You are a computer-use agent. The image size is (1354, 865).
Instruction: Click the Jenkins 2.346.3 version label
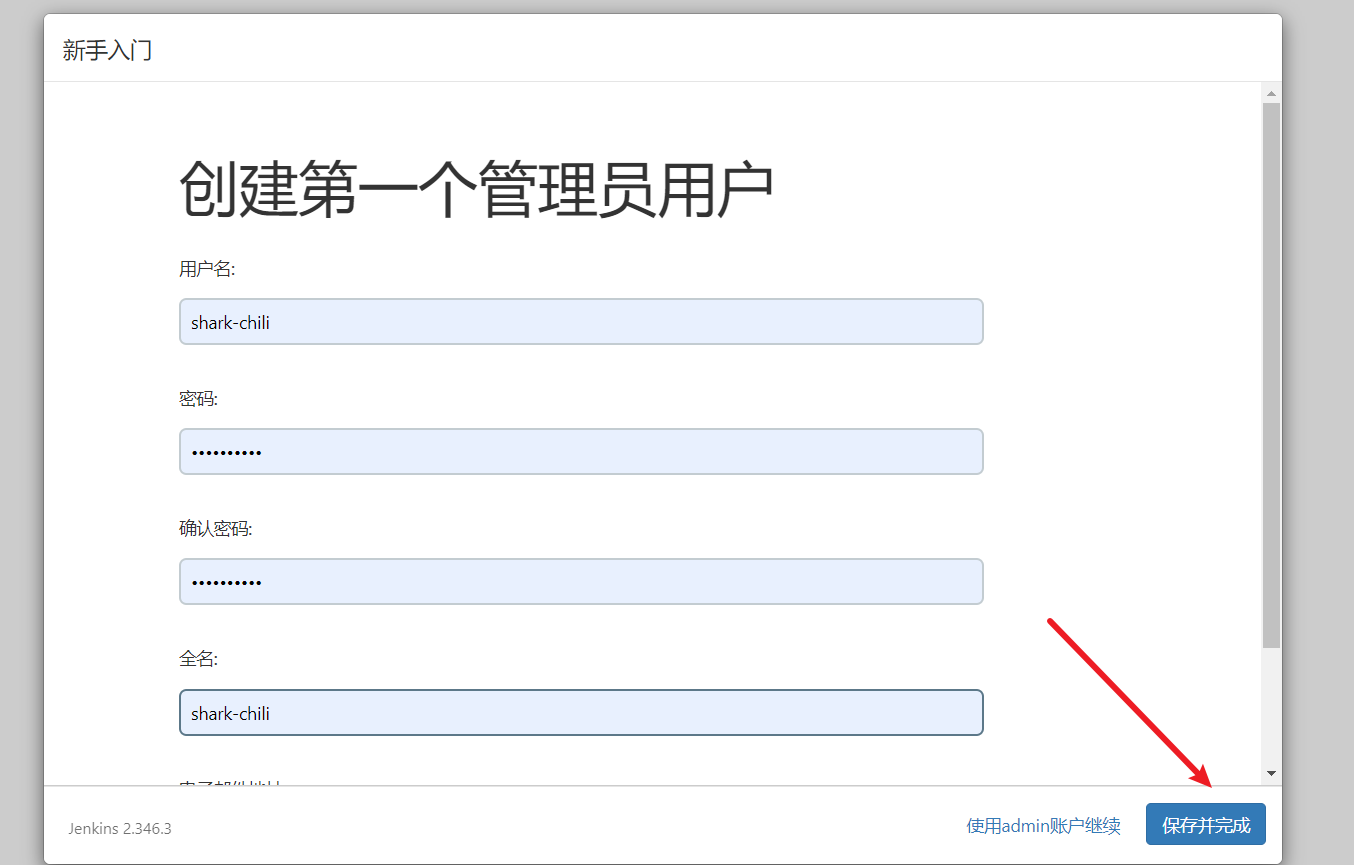pos(118,828)
